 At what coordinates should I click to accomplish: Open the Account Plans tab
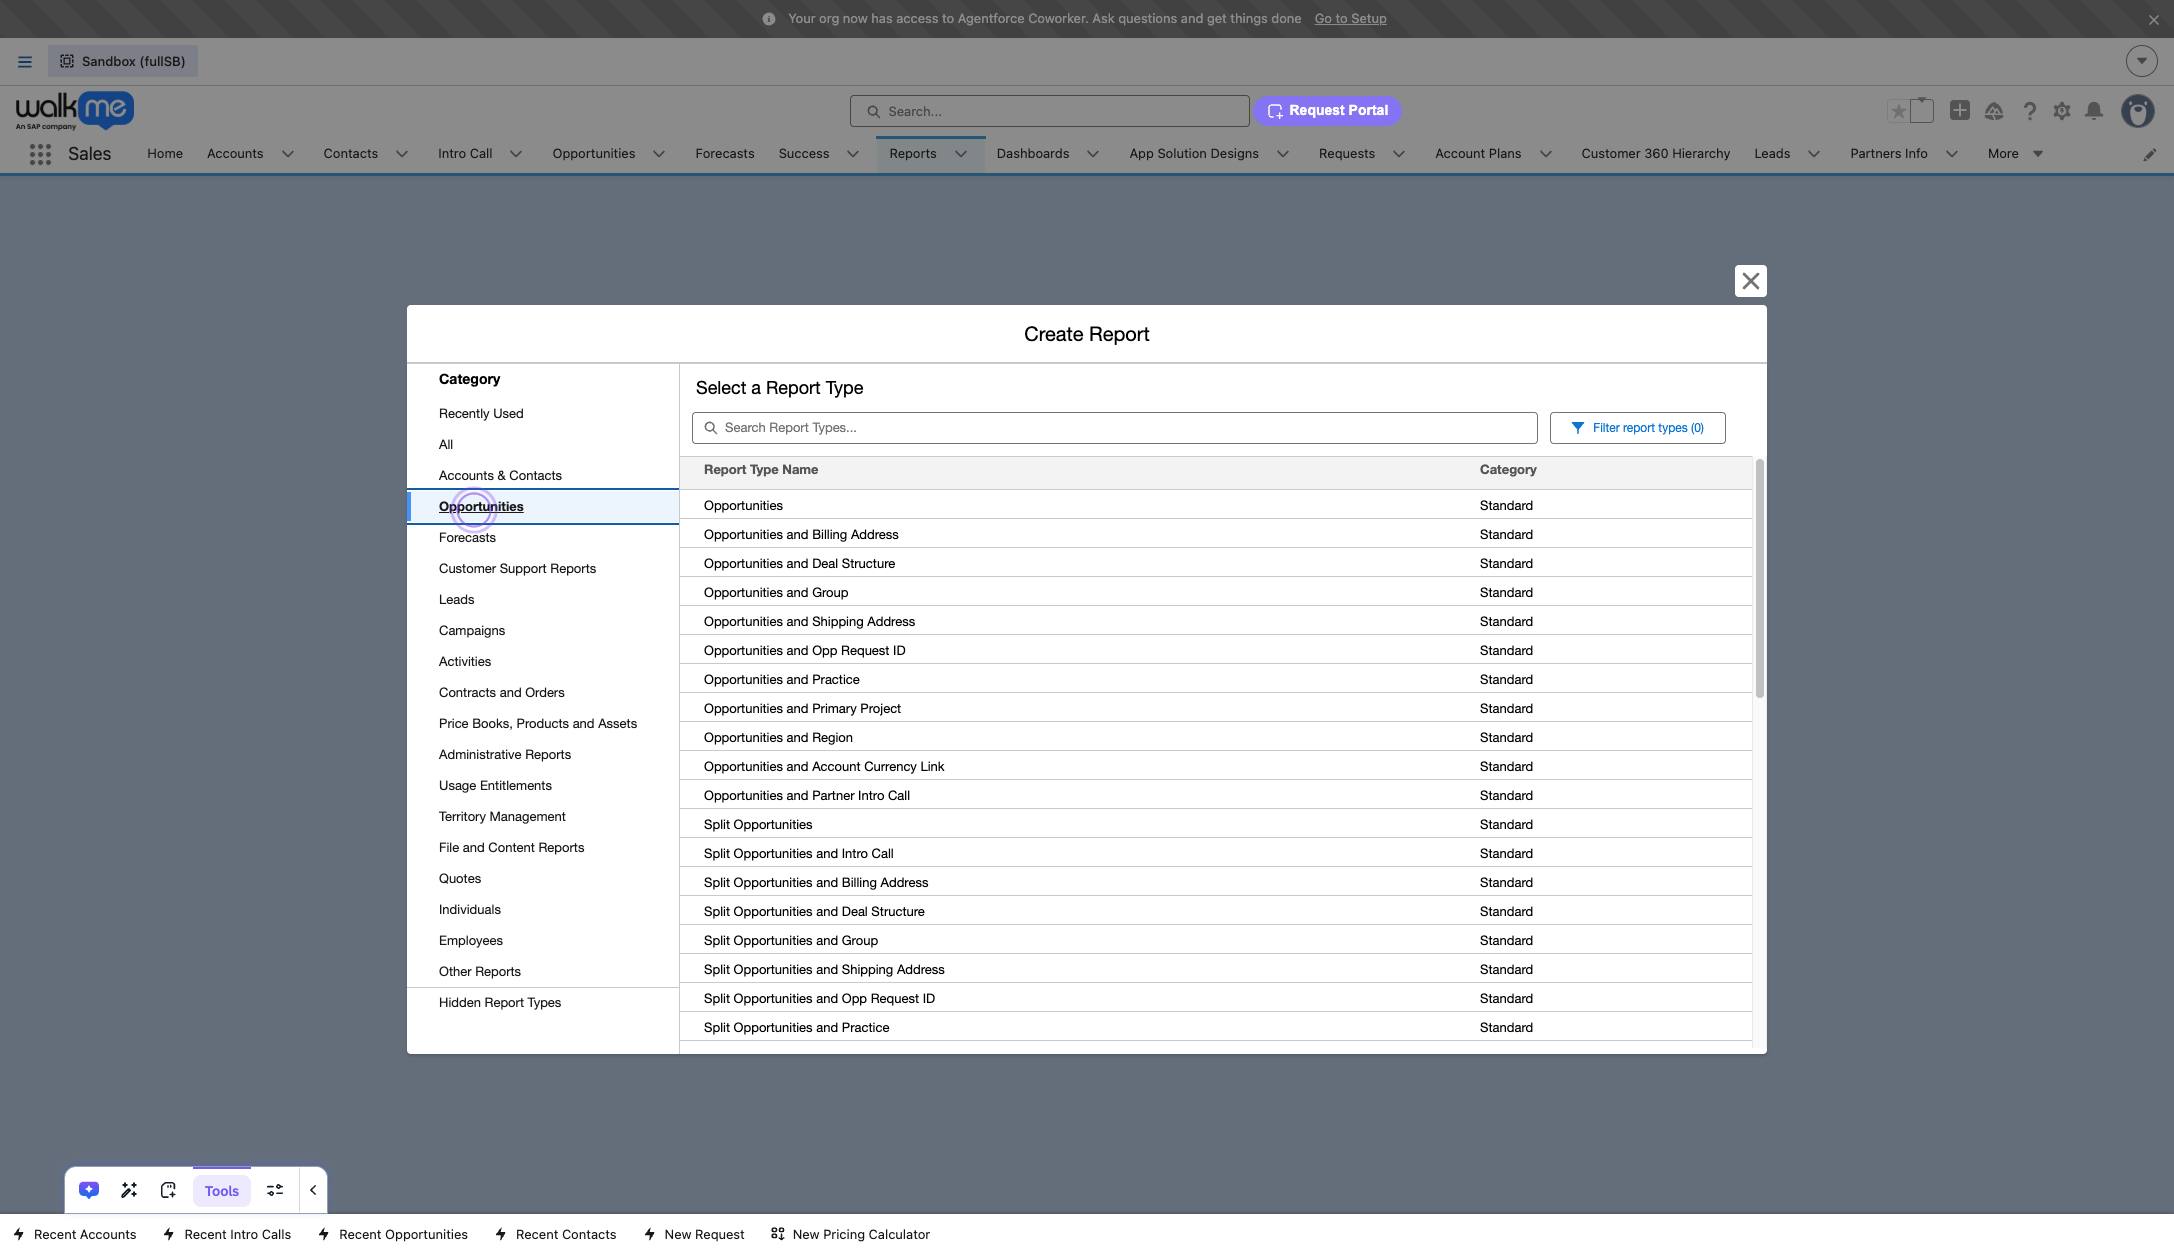[x=1478, y=154]
